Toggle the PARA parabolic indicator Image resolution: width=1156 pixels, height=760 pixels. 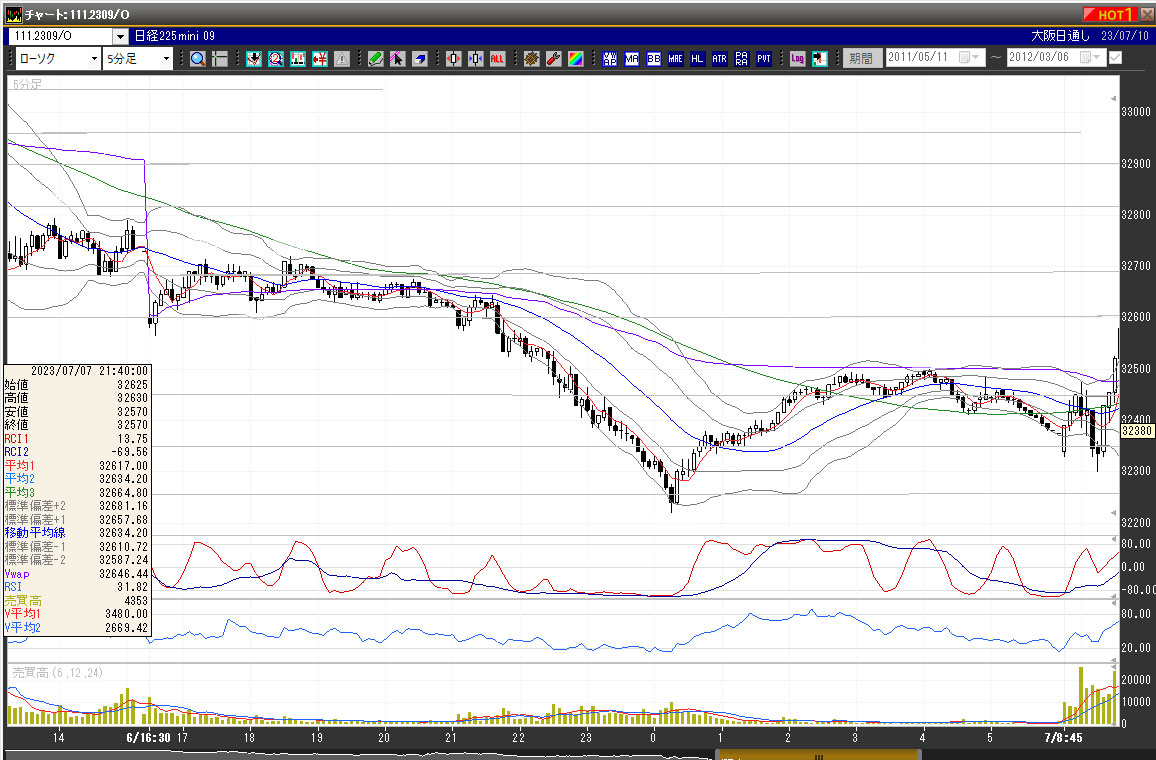tap(742, 59)
